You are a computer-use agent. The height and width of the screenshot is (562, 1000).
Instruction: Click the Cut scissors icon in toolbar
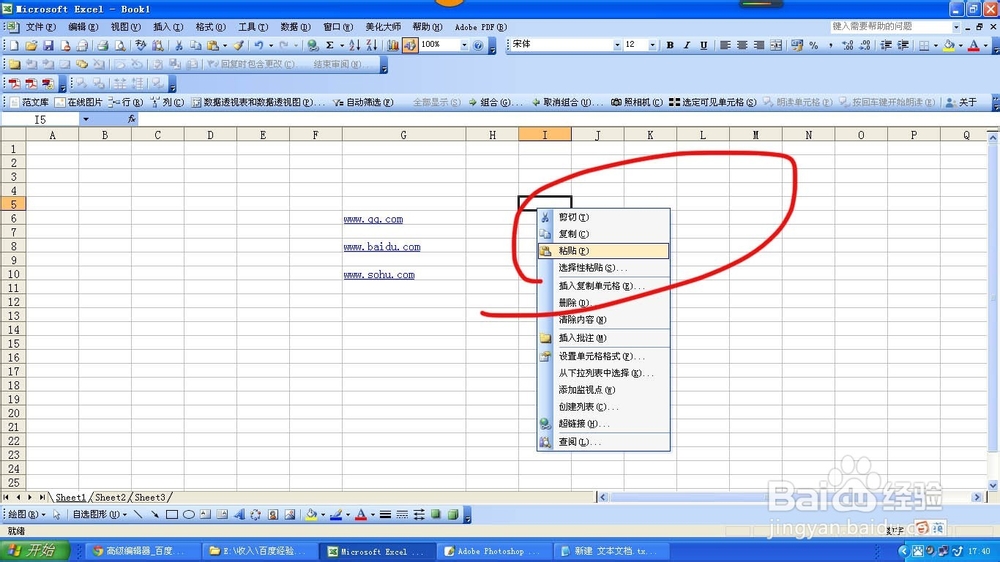(x=179, y=45)
